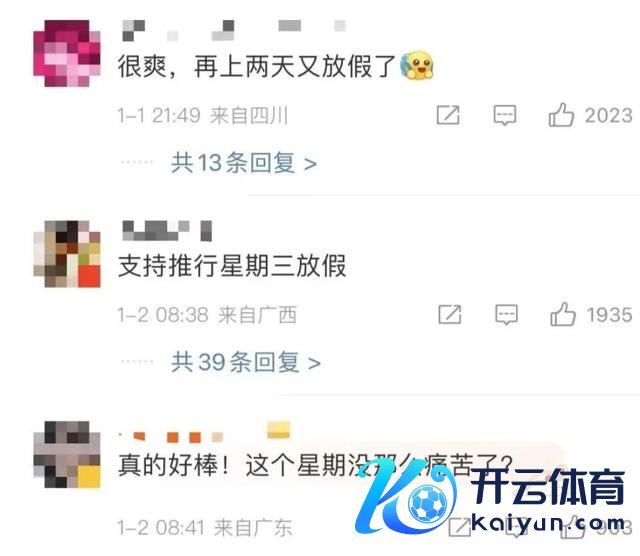
Task: Toggle like on the 903-likes comment
Action: coord(573,527)
